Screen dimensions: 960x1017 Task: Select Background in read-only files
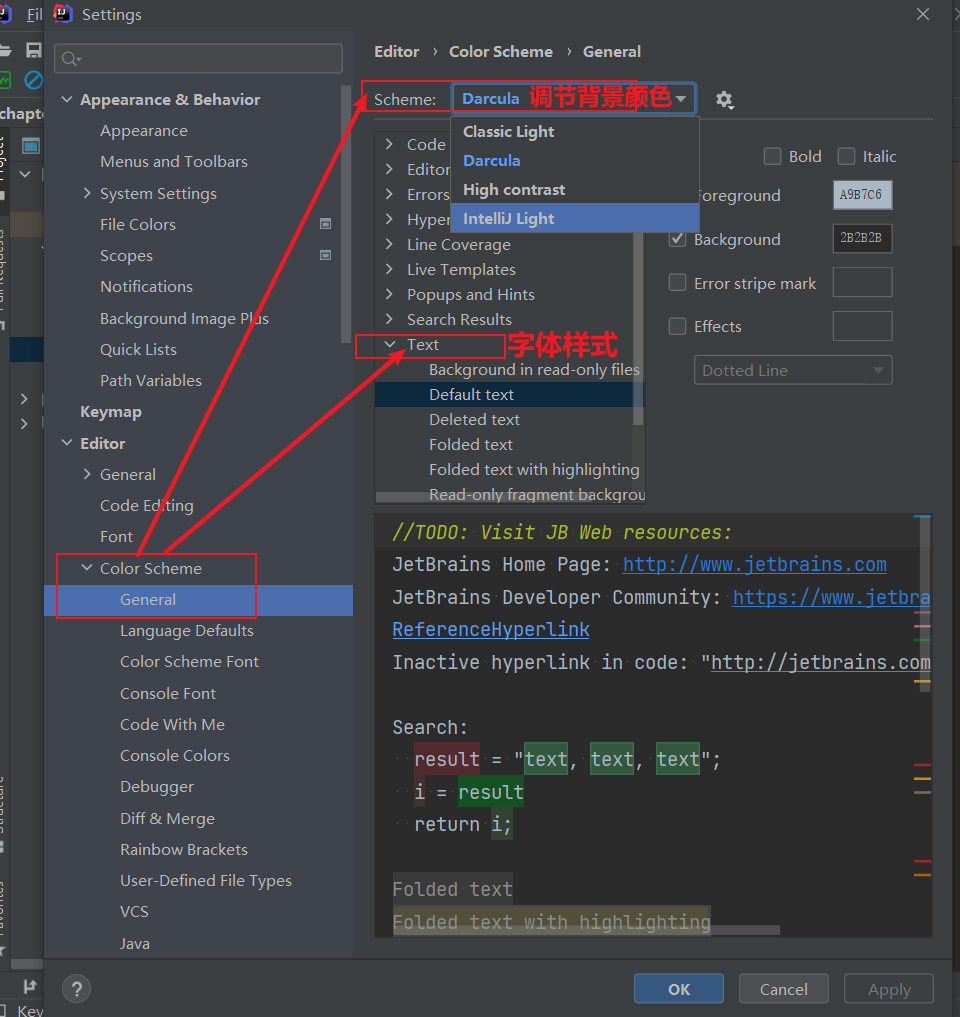tap(534, 370)
